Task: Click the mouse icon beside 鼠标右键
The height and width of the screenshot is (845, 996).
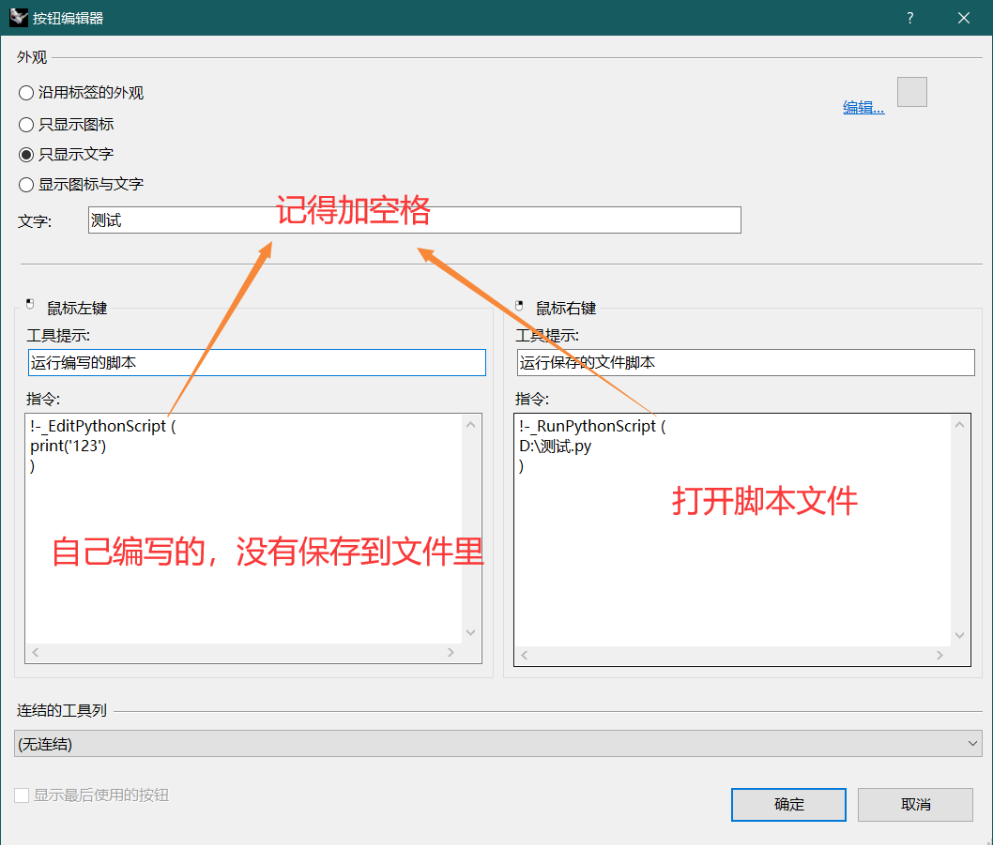Action: tap(517, 304)
